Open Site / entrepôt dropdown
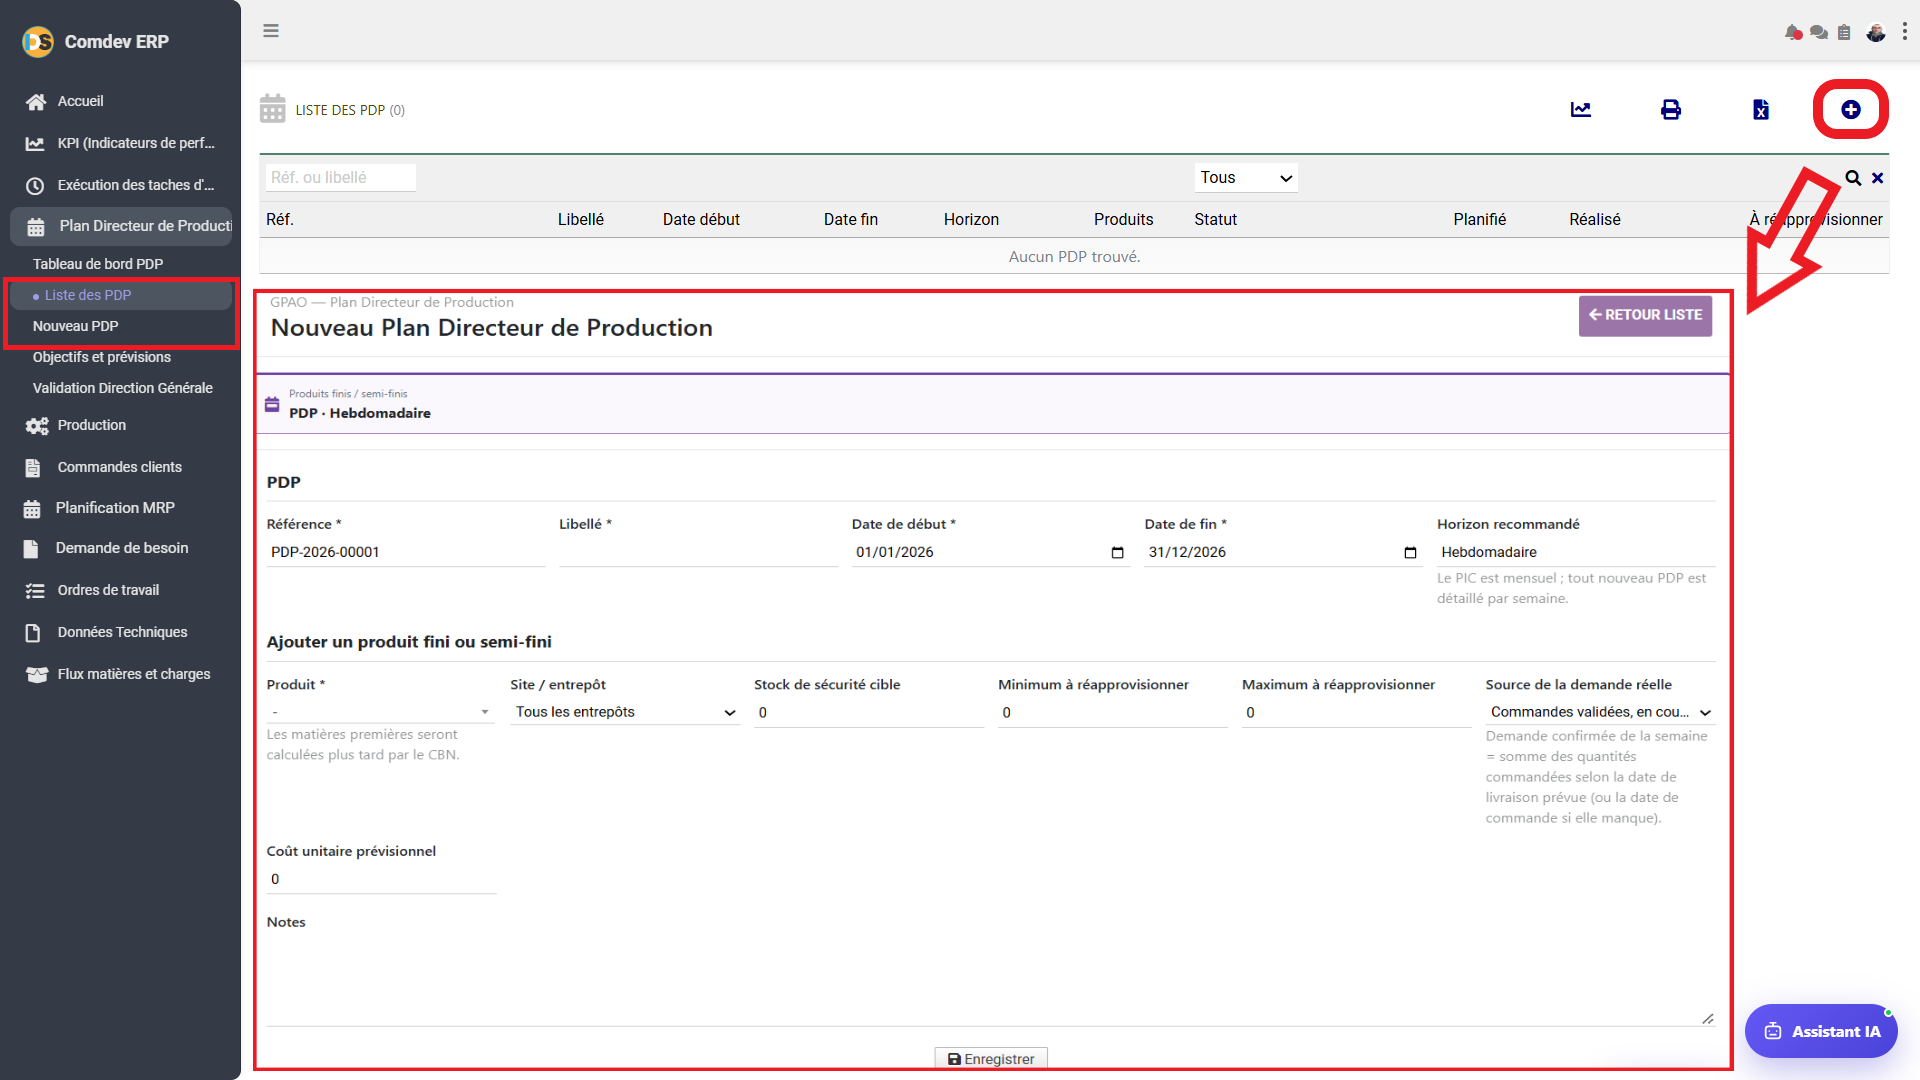 coord(625,712)
